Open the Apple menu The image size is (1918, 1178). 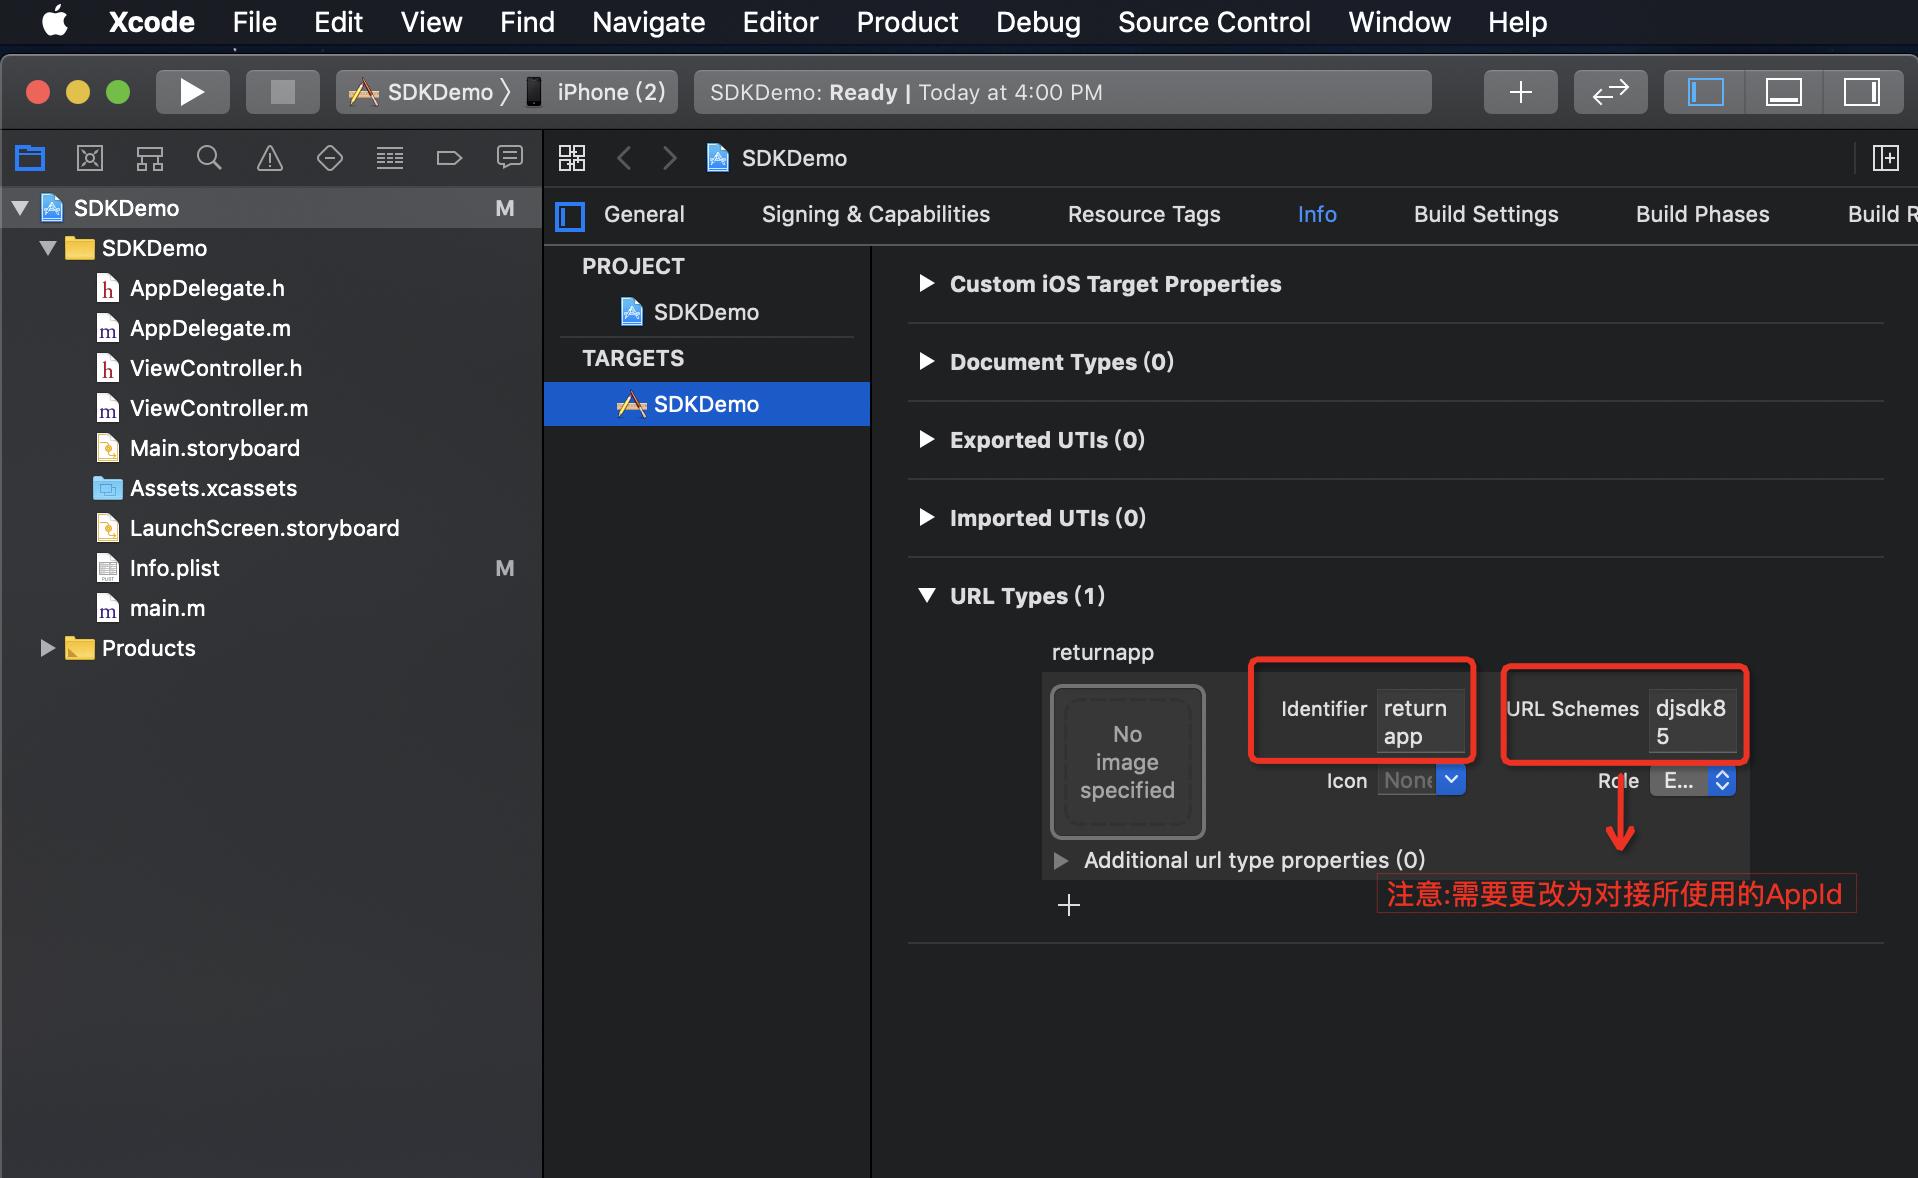click(x=55, y=22)
